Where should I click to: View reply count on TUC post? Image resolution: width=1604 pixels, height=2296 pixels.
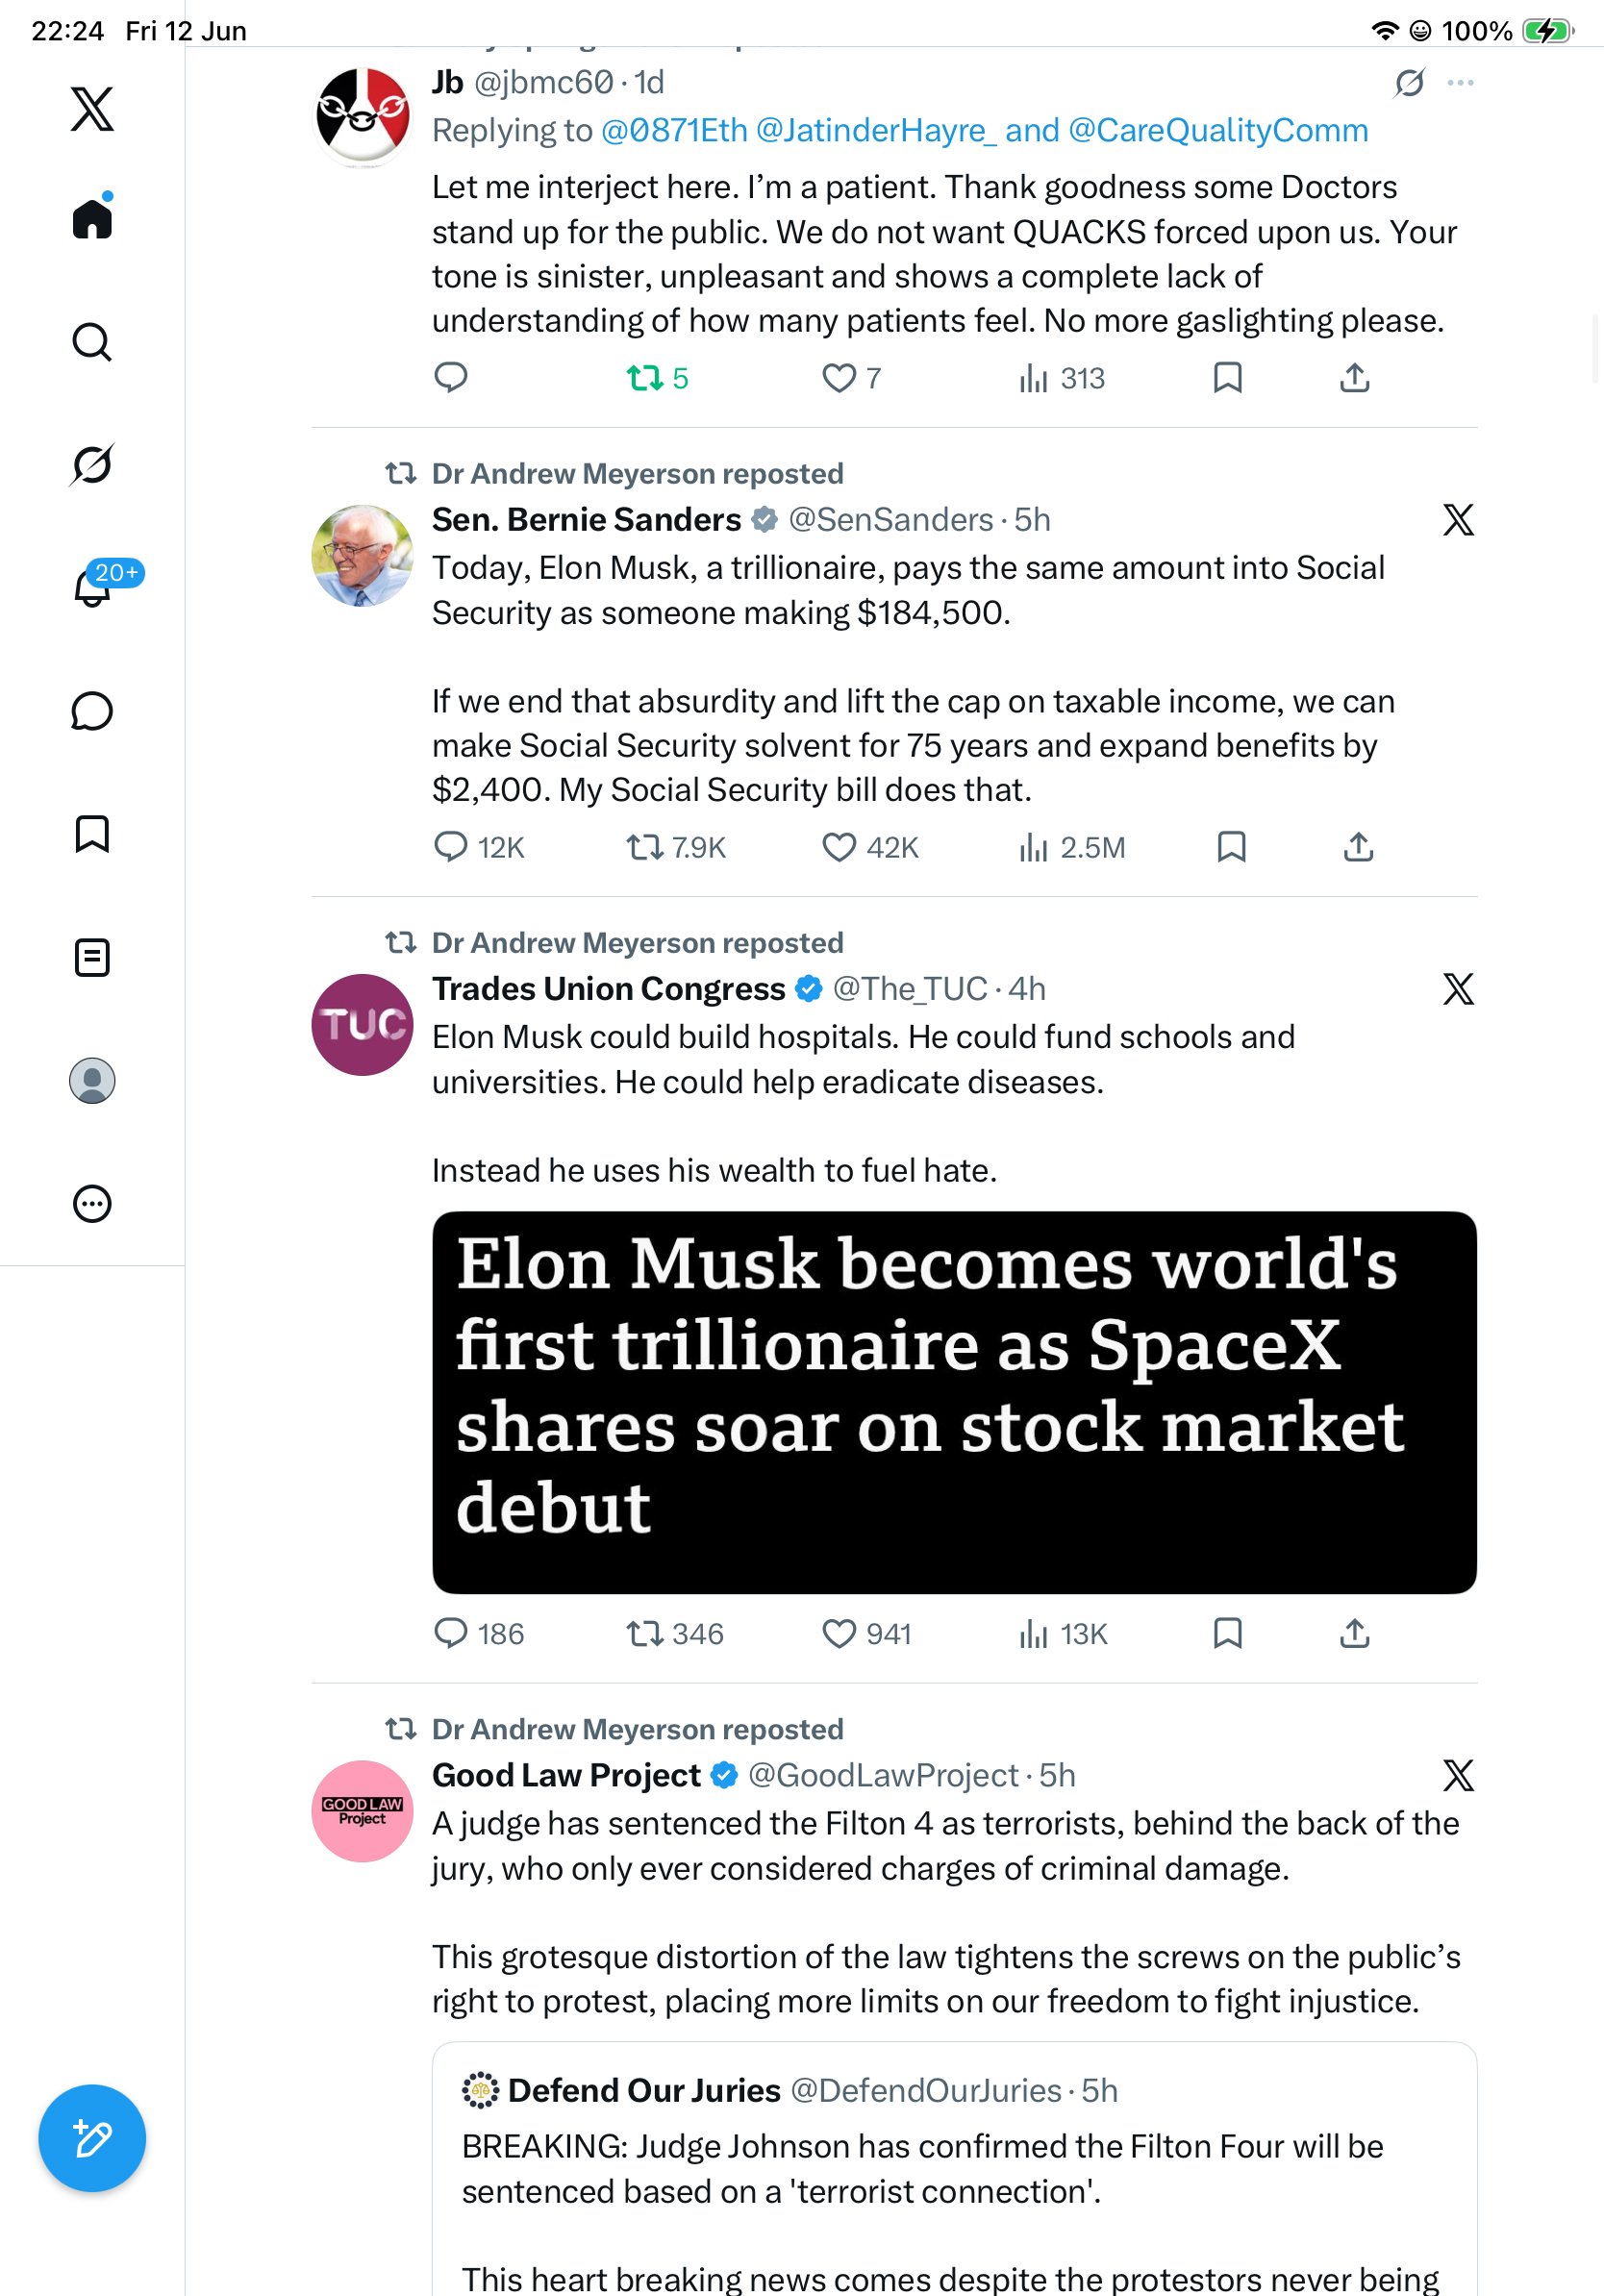click(x=479, y=1633)
